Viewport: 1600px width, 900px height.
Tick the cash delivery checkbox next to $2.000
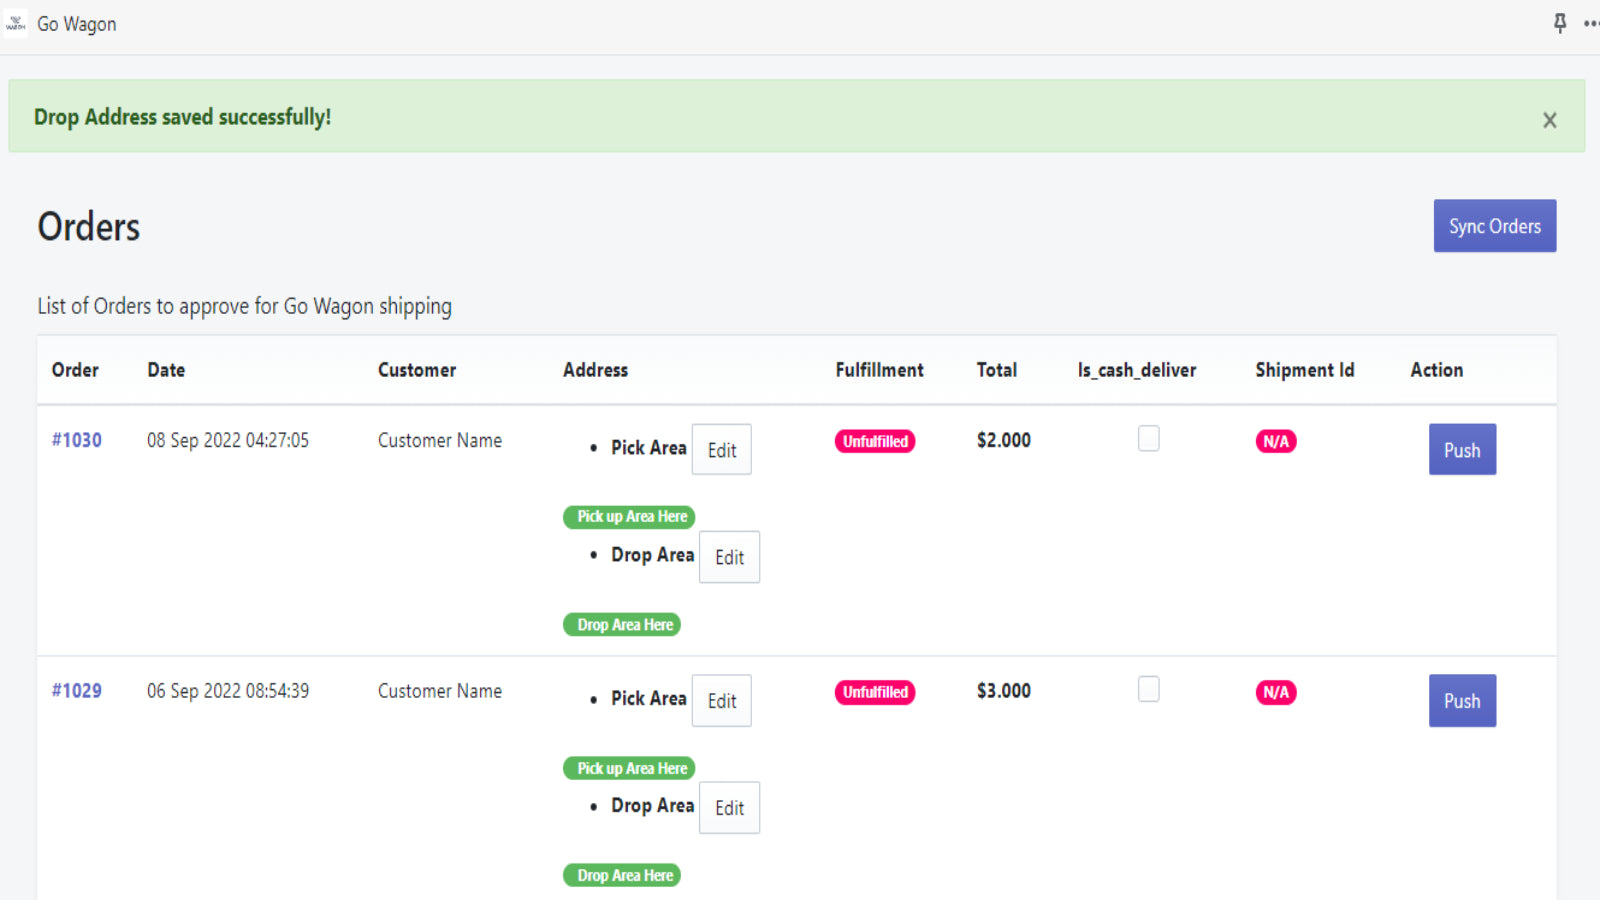[1148, 438]
